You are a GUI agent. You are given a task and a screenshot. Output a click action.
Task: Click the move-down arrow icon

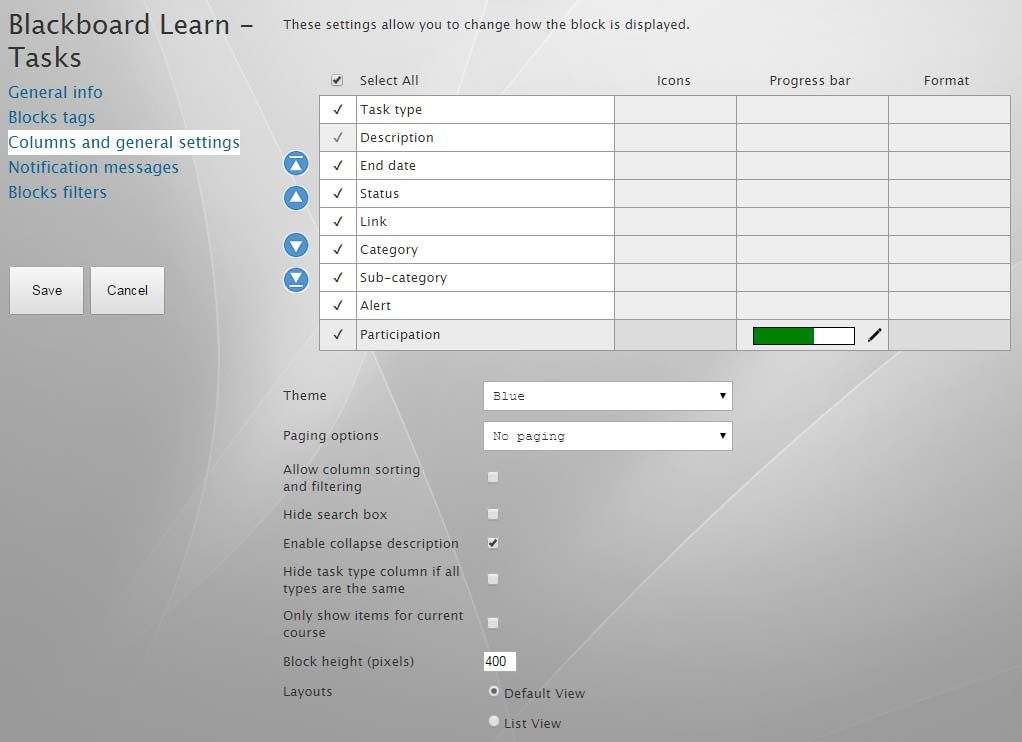[x=296, y=245]
